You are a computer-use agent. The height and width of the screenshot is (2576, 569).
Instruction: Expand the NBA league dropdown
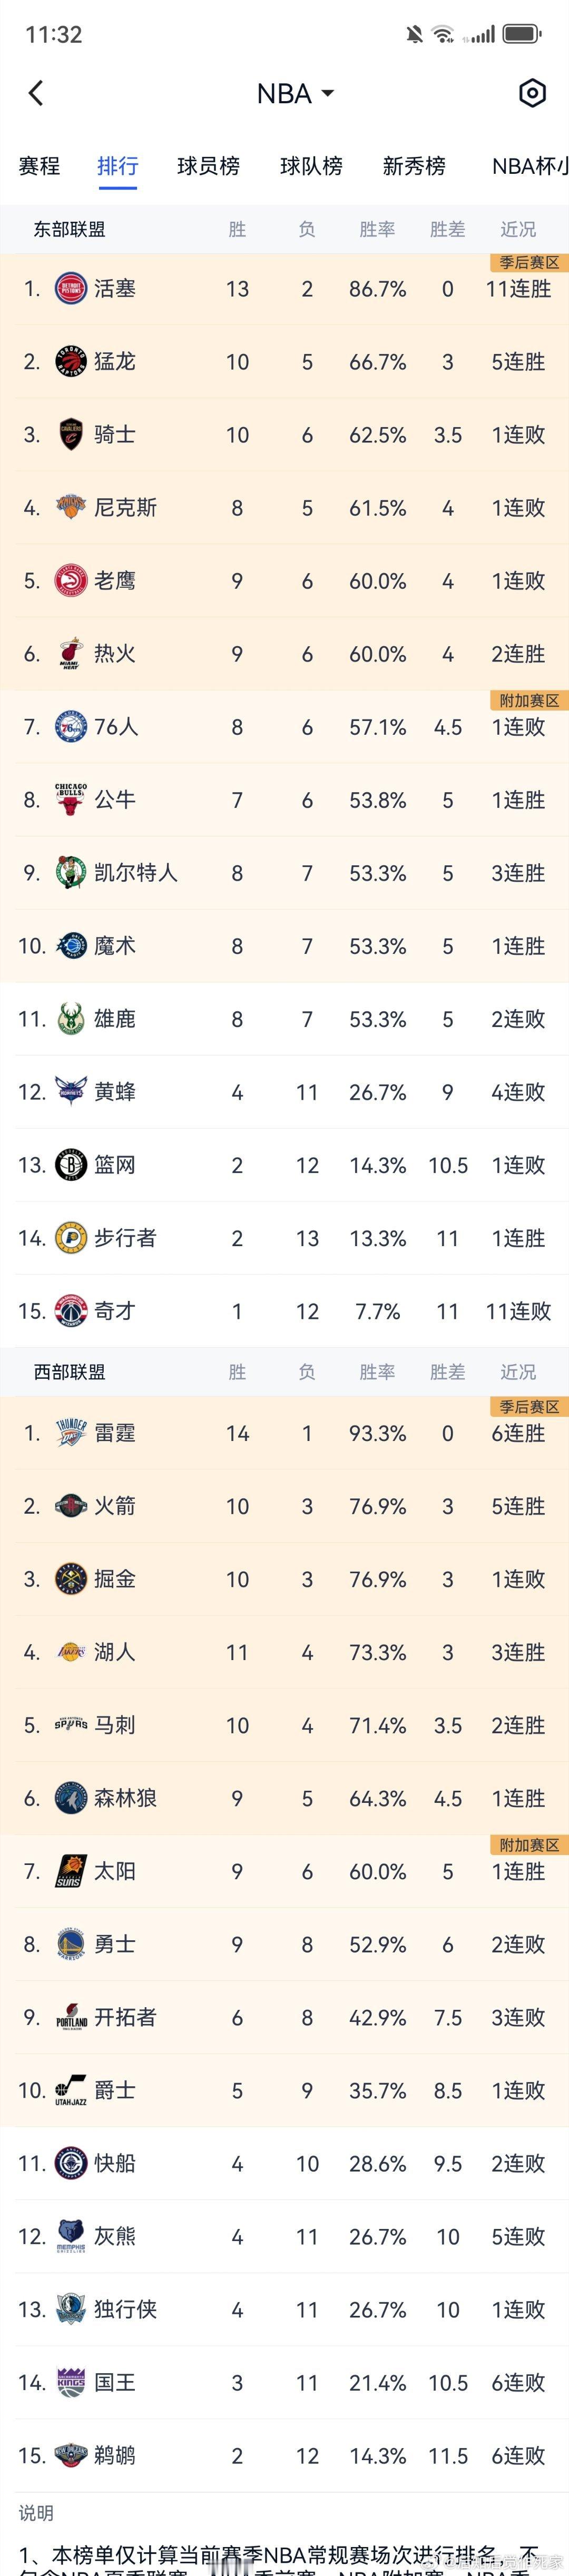pyautogui.click(x=295, y=93)
